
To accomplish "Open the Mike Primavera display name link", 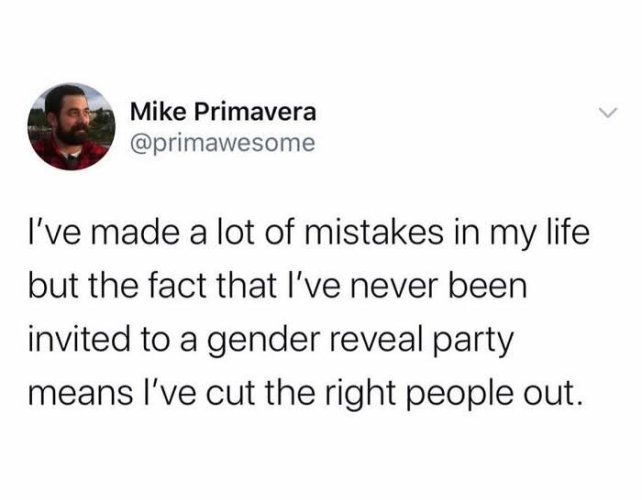I will pyautogui.click(x=223, y=112).
